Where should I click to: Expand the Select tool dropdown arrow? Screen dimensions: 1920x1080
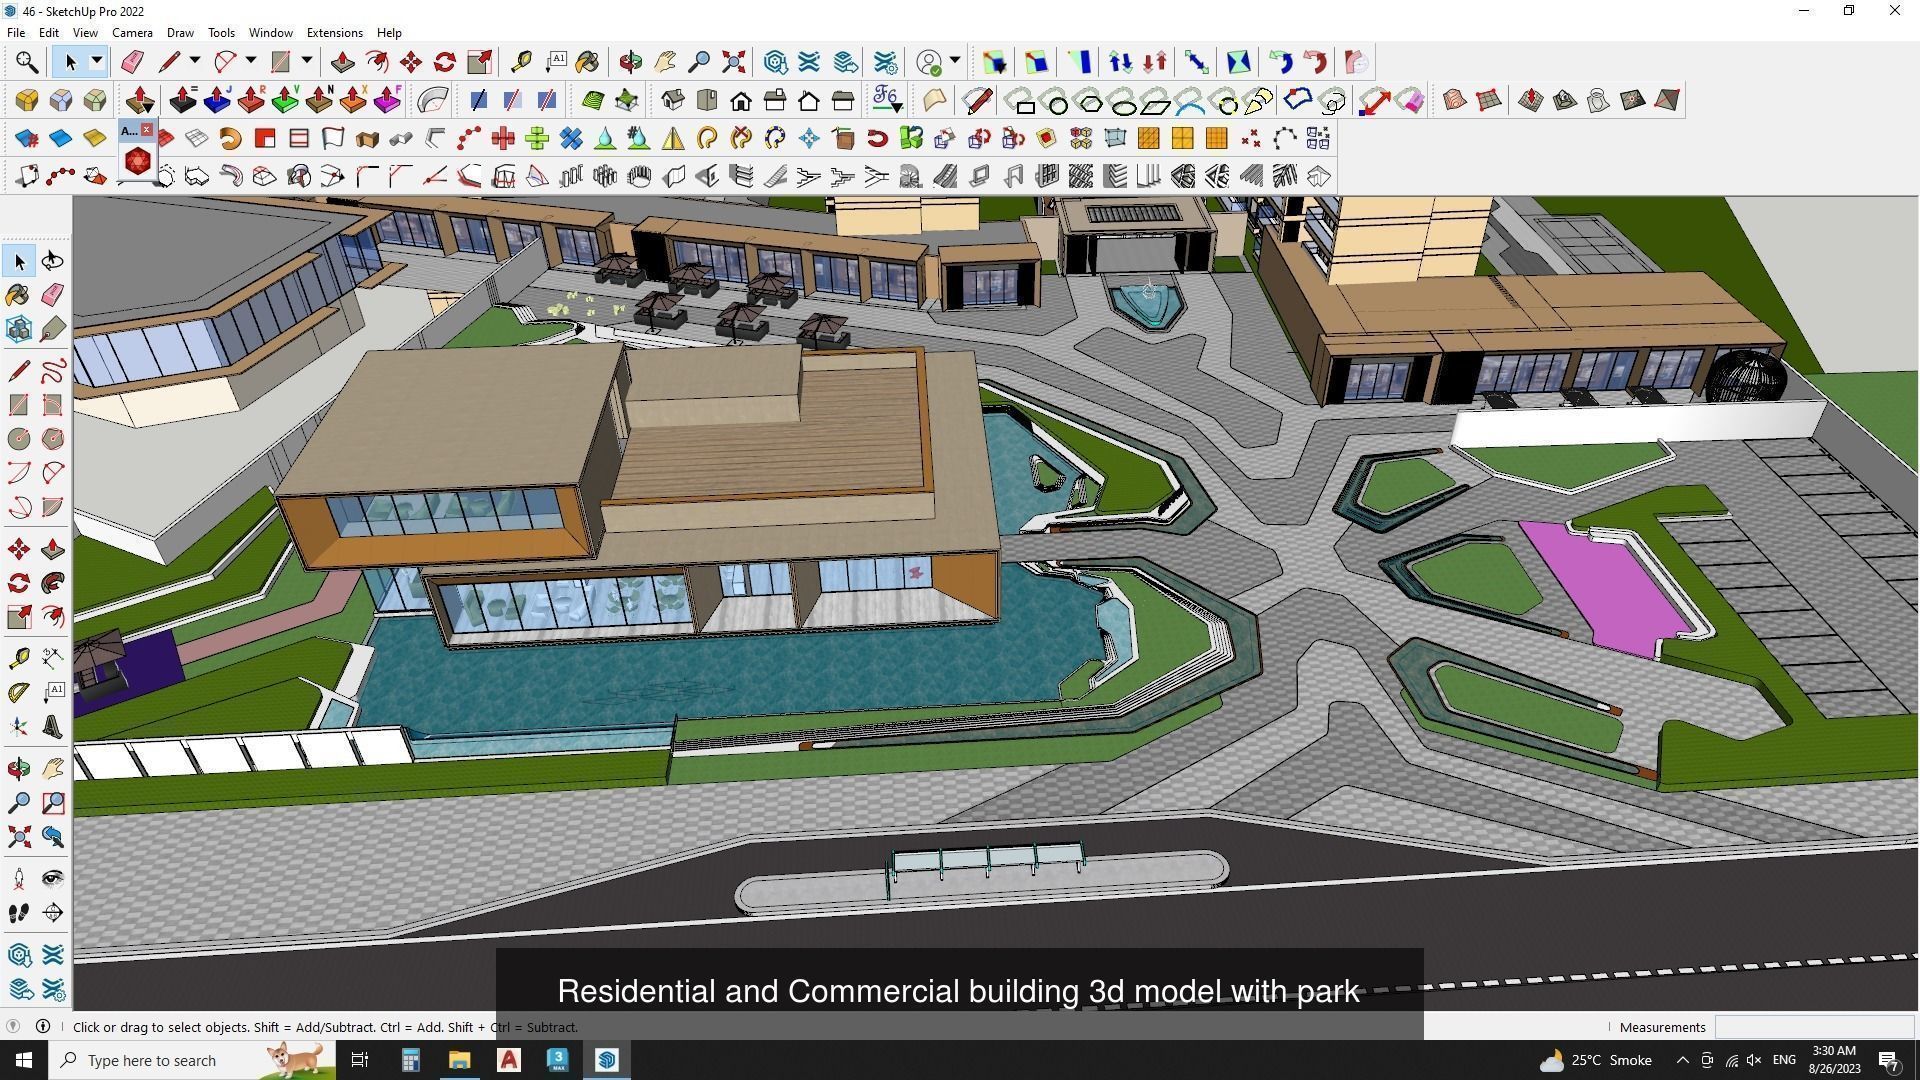click(97, 62)
